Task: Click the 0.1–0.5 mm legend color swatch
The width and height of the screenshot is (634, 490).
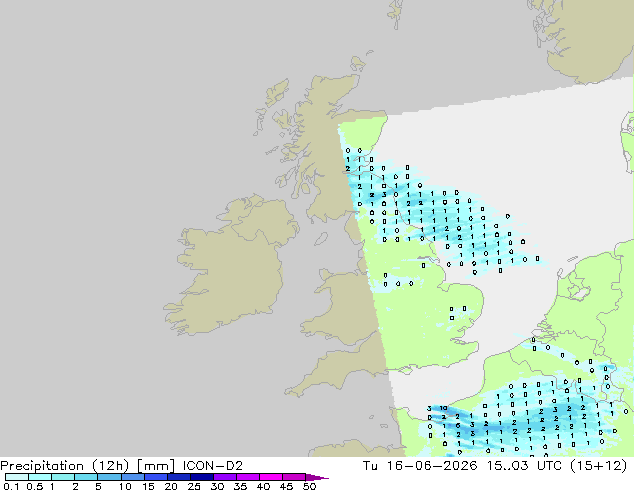Action: pyautogui.click(x=17, y=477)
